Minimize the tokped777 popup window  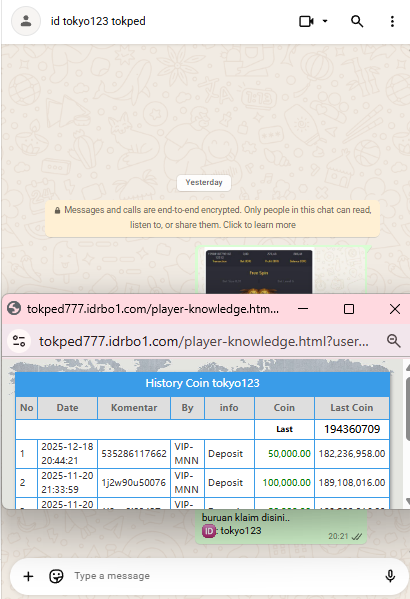pyautogui.click(x=303, y=309)
